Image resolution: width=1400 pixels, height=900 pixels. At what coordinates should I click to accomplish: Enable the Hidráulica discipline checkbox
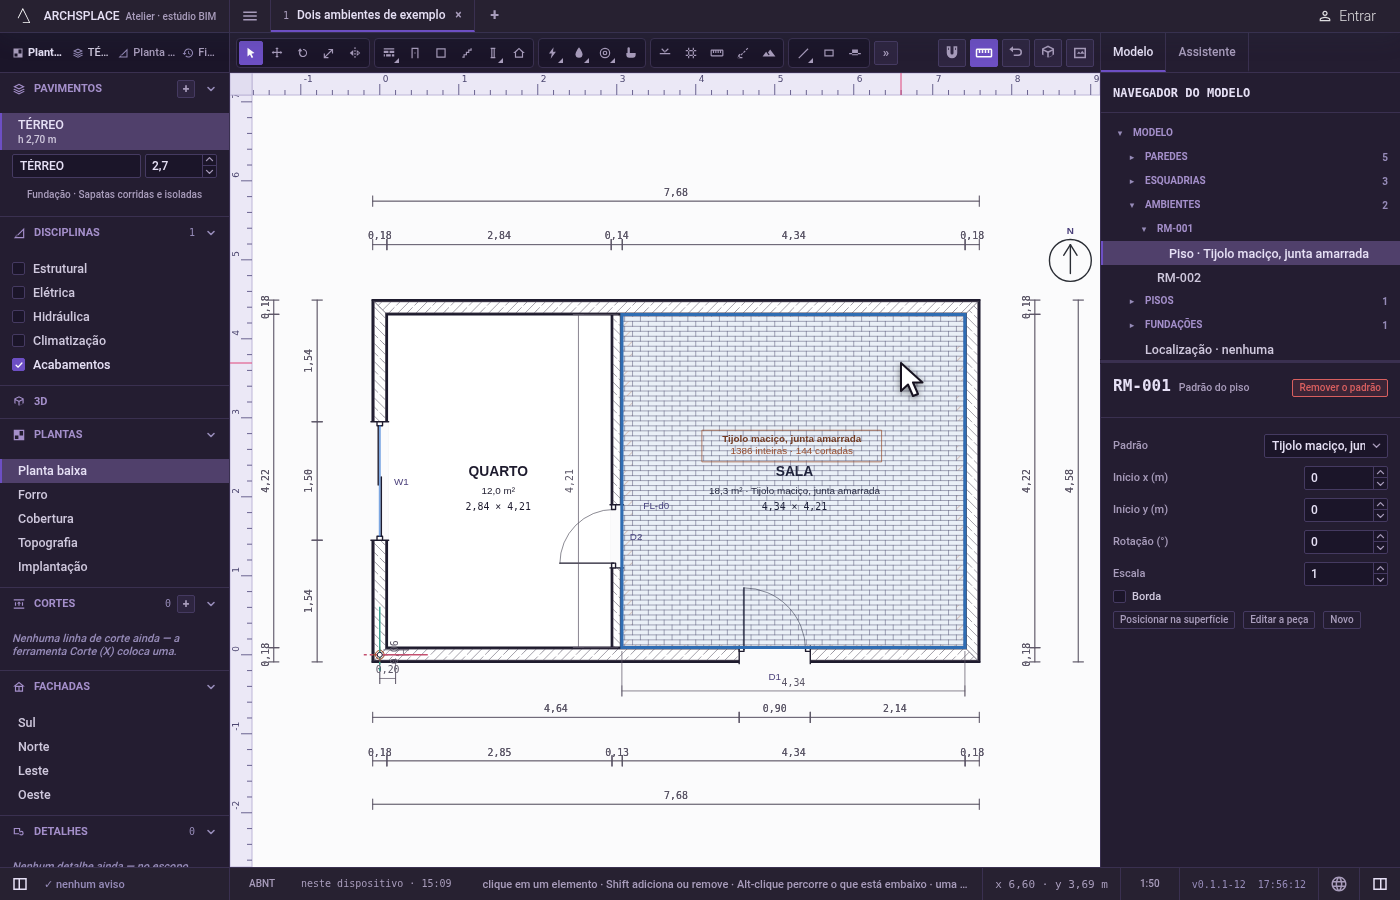tap(18, 317)
